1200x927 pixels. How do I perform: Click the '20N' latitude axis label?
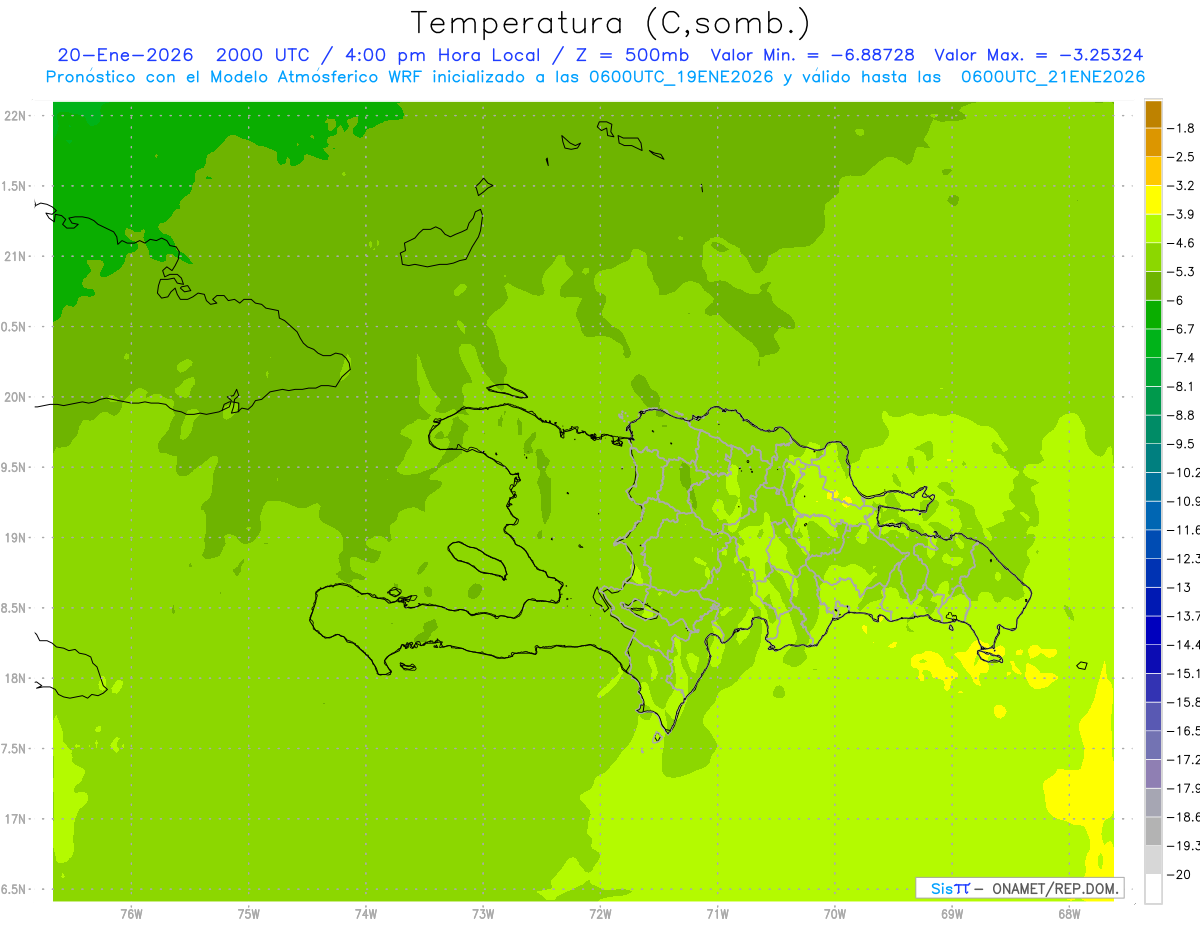pyautogui.click(x=17, y=397)
